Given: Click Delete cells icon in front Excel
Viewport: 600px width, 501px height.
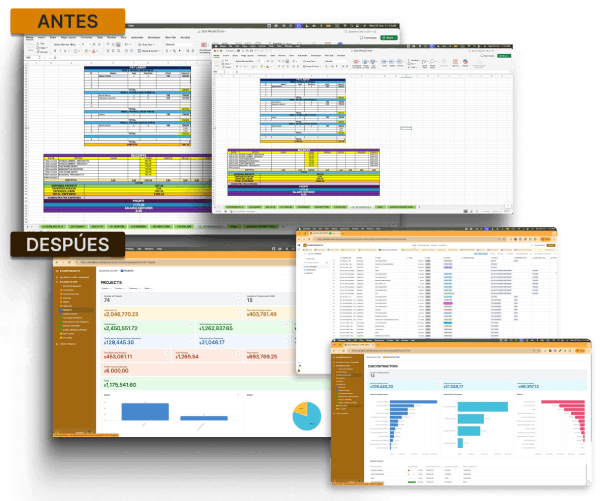Looking at the screenshot, I should 392,63.
